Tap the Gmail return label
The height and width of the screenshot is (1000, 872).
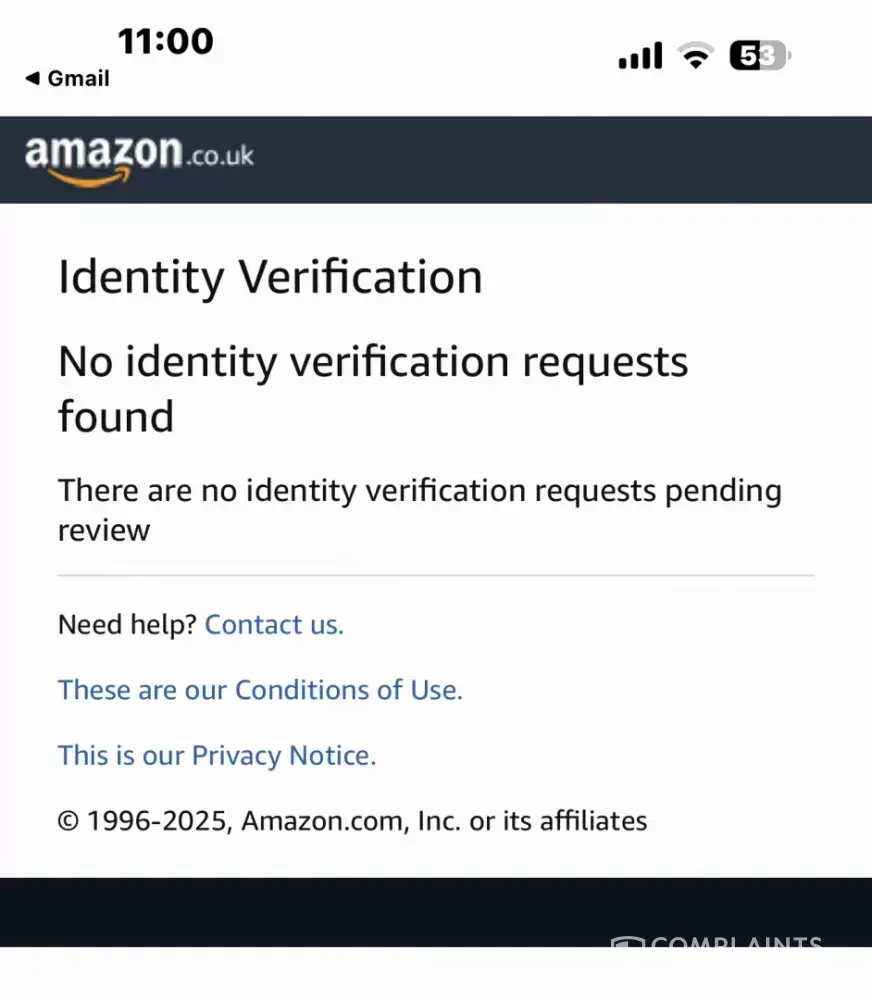tap(78, 79)
